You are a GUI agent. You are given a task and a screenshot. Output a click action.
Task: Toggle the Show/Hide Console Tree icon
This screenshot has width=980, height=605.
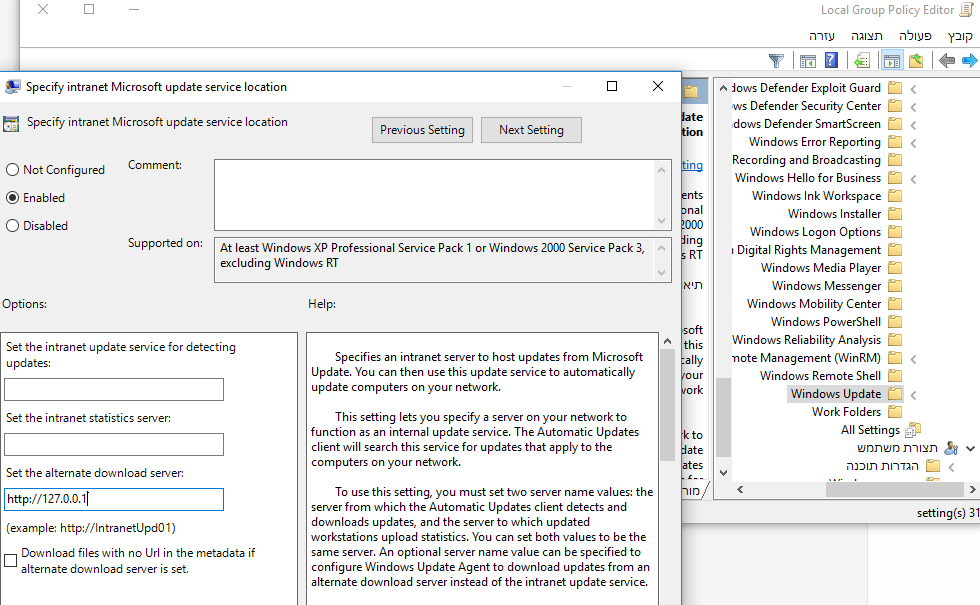(892, 61)
